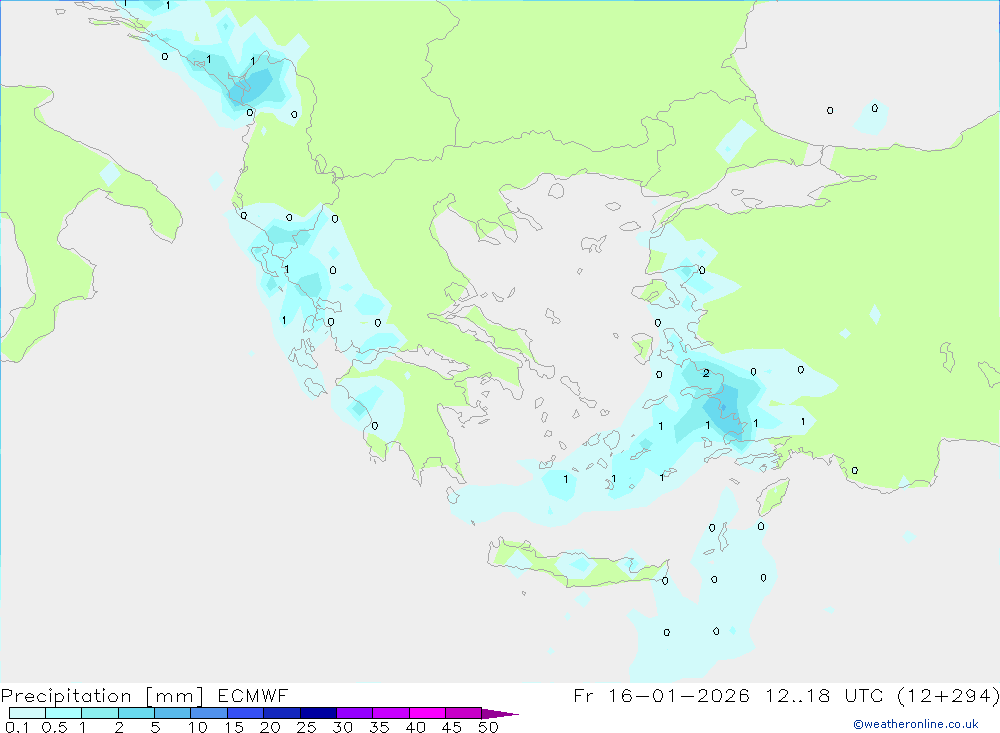Select the 30–35 mm legend color swatch

click(x=355, y=713)
